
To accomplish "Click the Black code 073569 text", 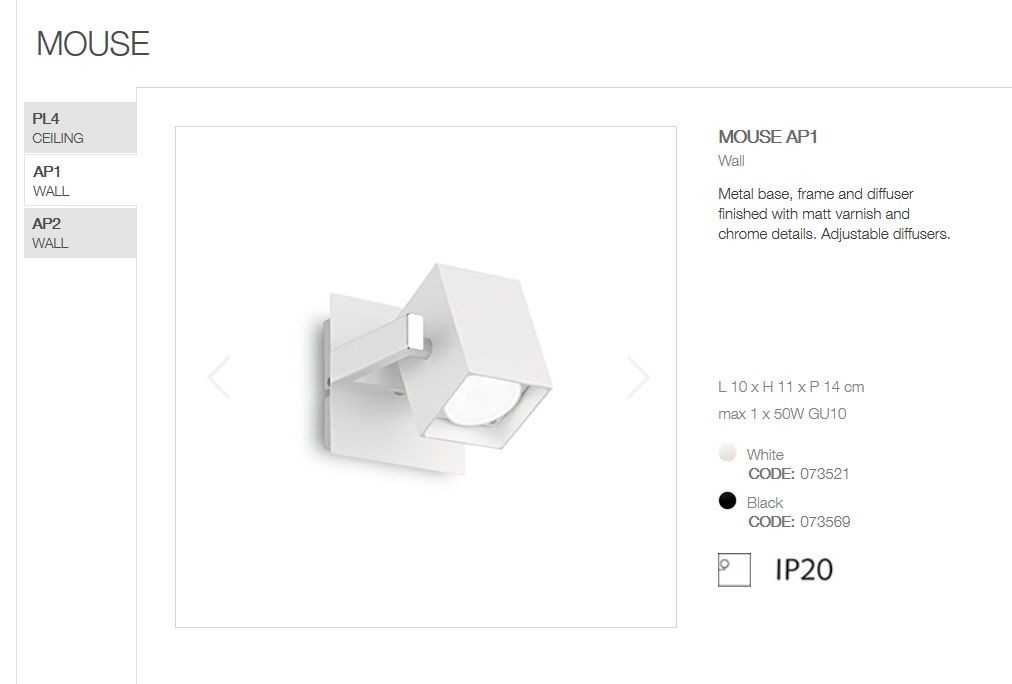I will [799, 521].
